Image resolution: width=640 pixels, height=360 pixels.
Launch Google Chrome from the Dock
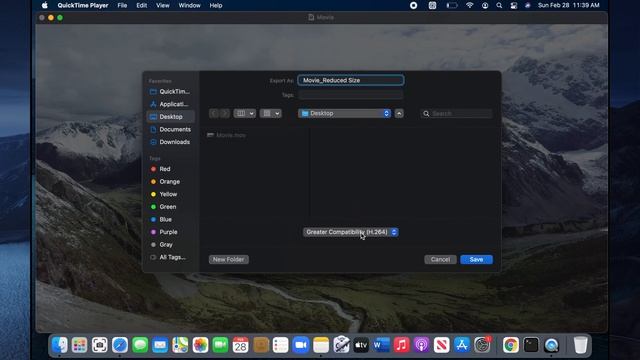511,345
